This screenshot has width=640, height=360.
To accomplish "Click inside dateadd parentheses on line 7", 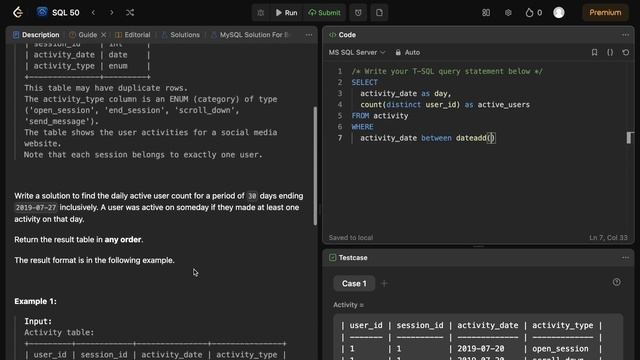I will coord(491,138).
